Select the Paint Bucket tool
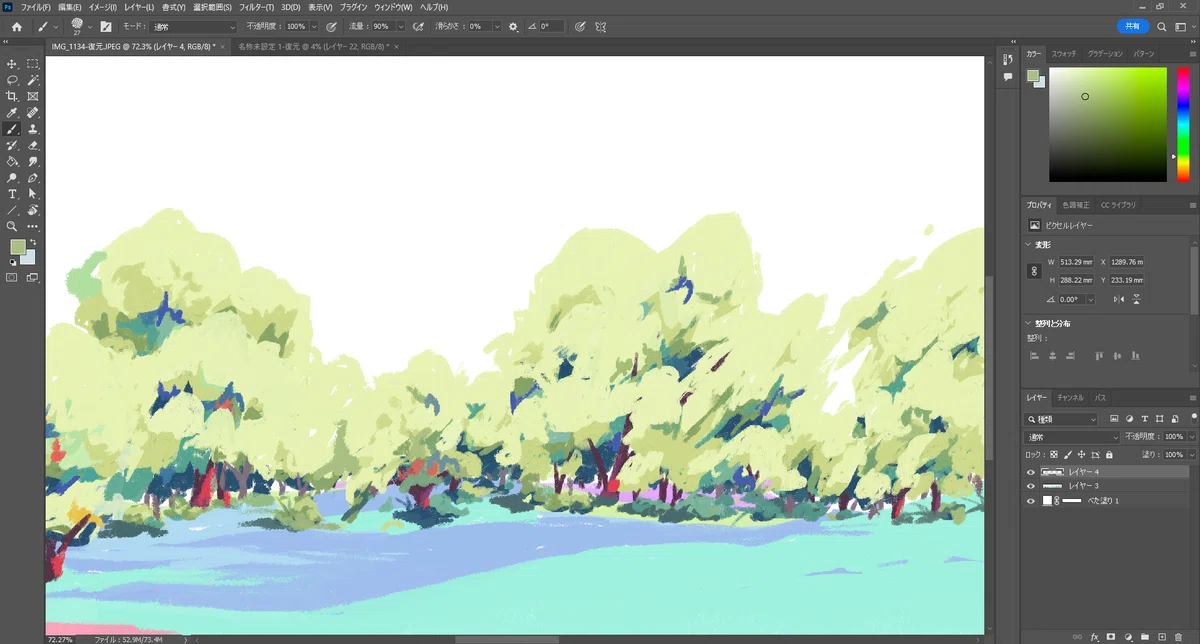The height and width of the screenshot is (644, 1200). [x=13, y=161]
